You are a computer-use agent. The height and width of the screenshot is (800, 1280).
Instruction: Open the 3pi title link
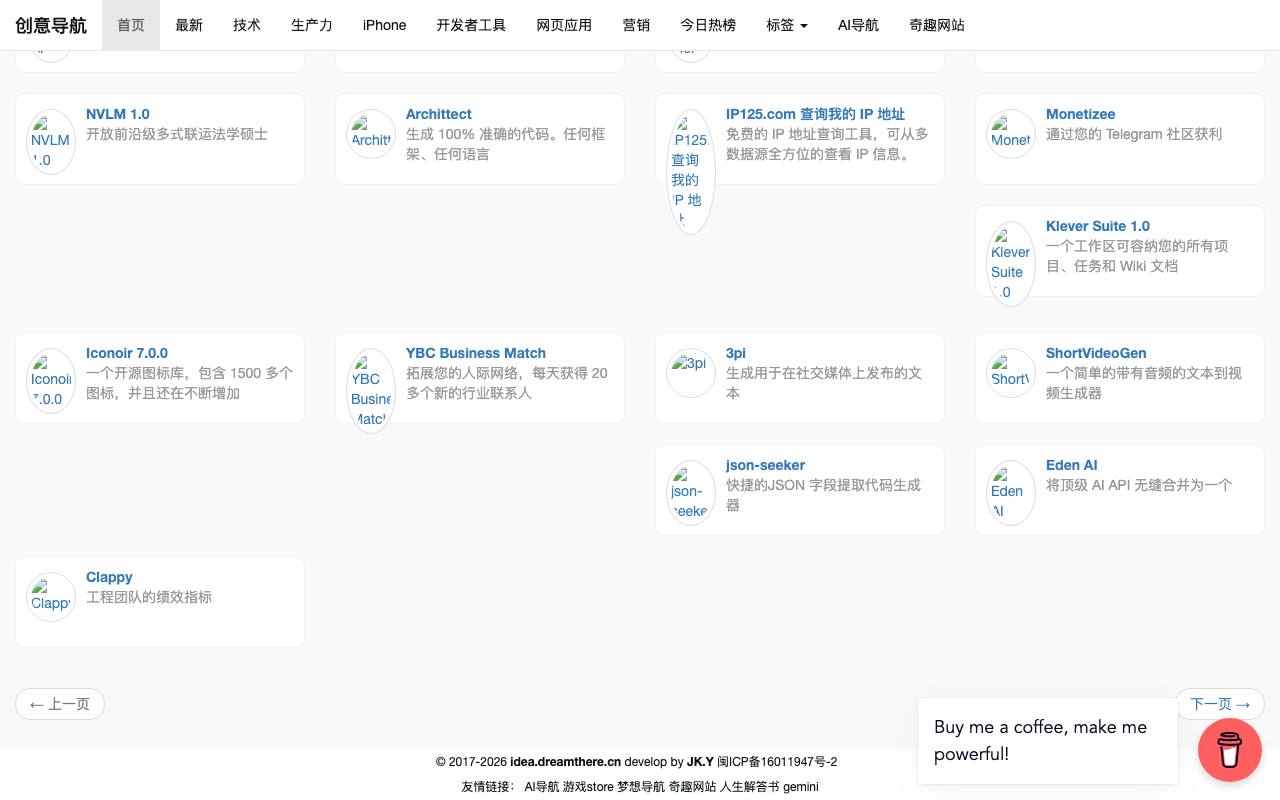(736, 353)
